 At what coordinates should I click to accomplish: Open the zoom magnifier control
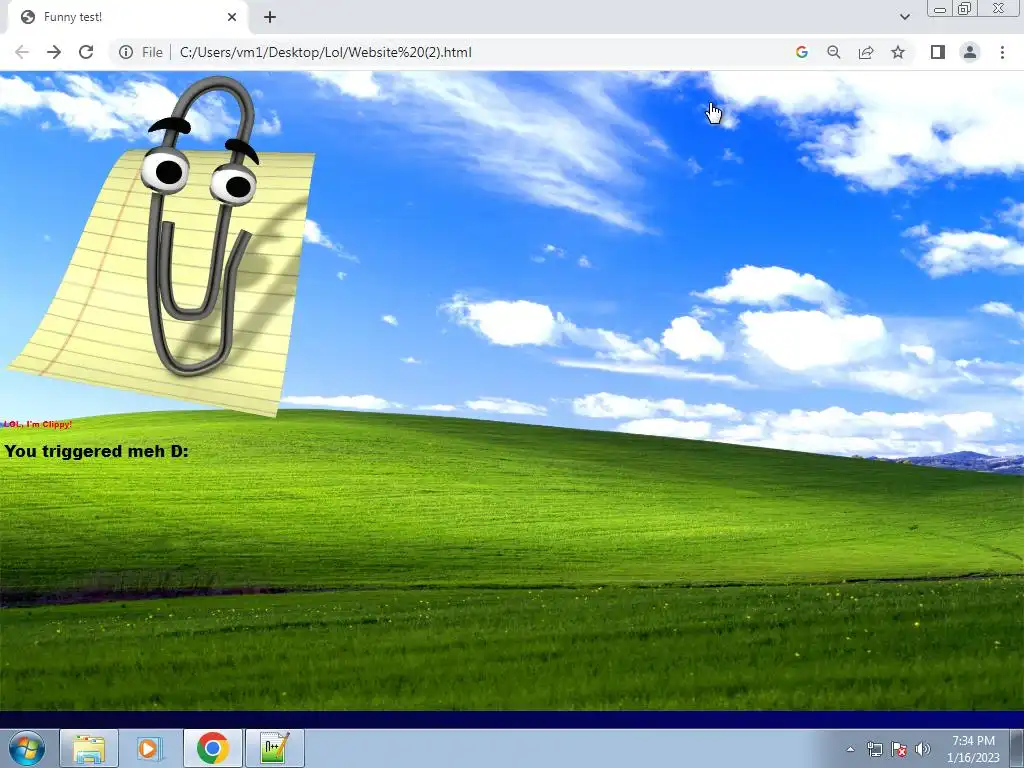(834, 52)
